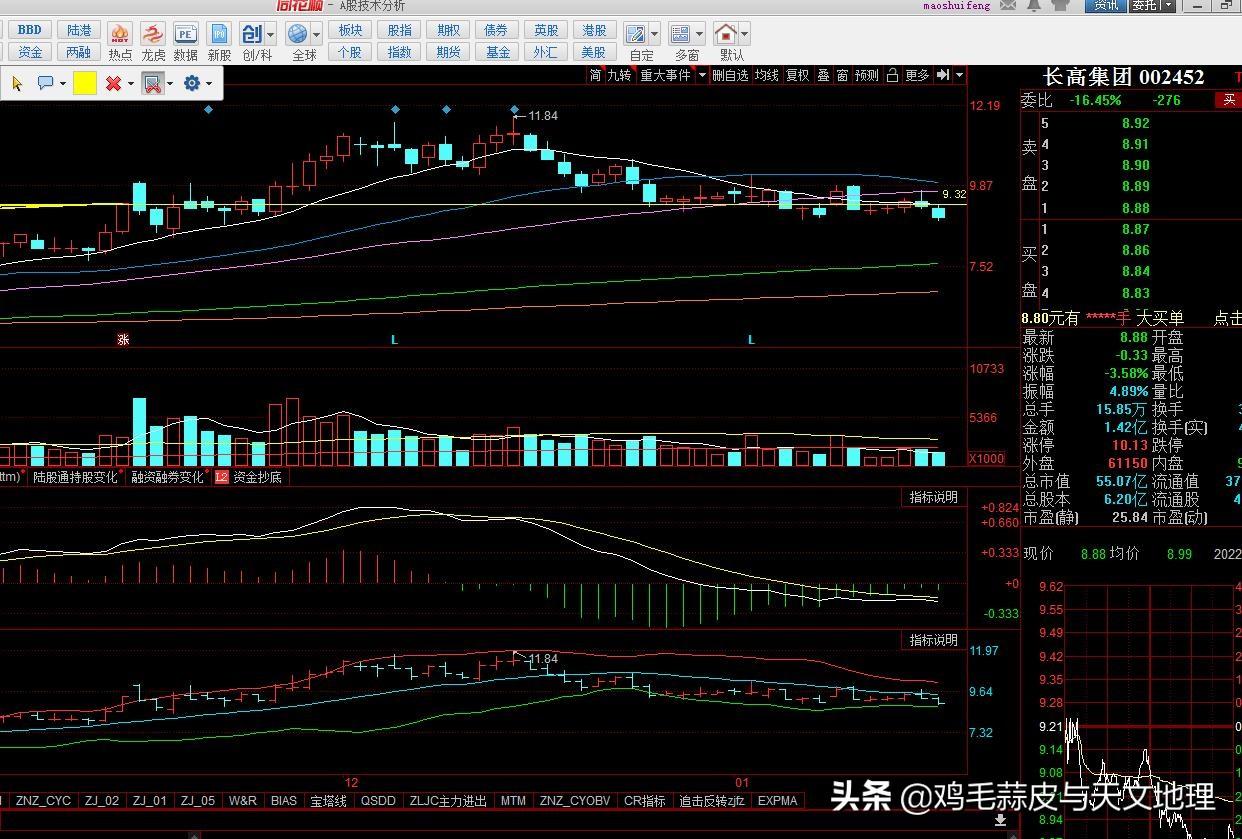The width and height of the screenshot is (1242, 839).
Task: Click the 删自选 remove-from-watchlist button
Action: click(x=730, y=75)
